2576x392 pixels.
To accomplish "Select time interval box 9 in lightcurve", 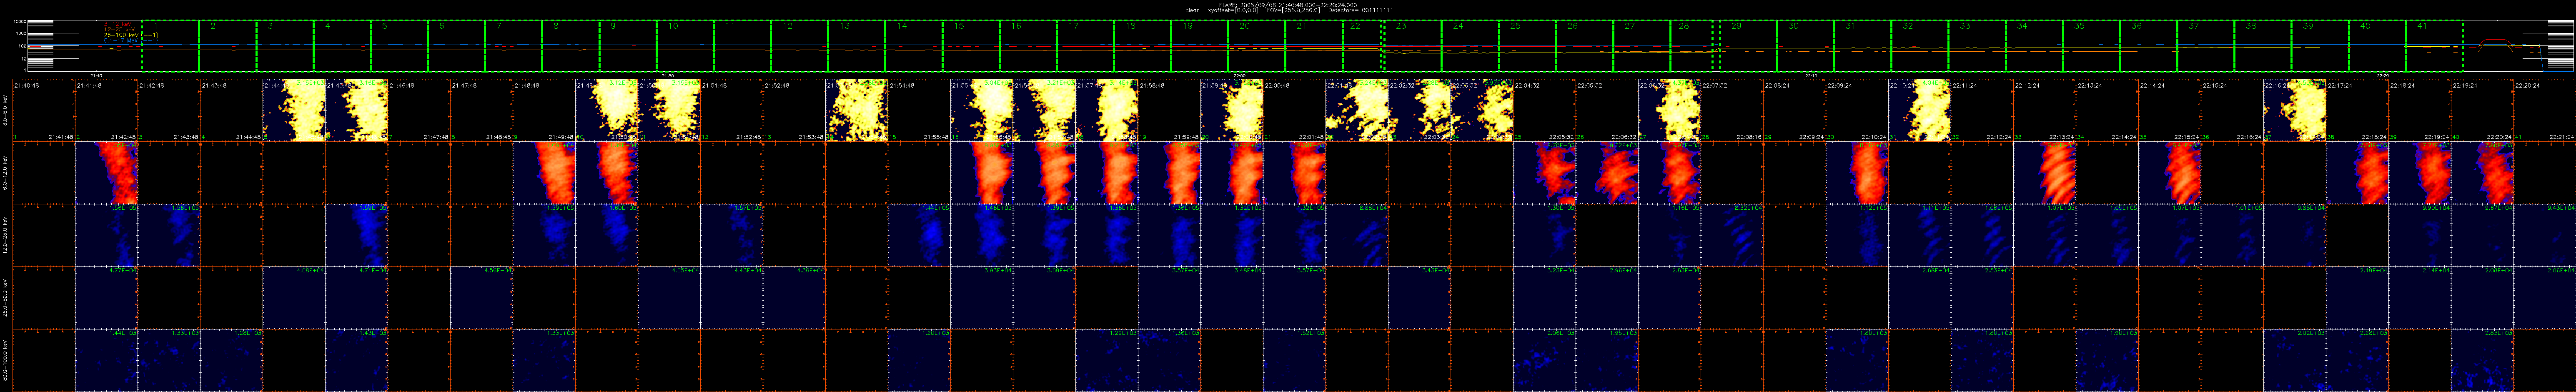I will click(628, 46).
